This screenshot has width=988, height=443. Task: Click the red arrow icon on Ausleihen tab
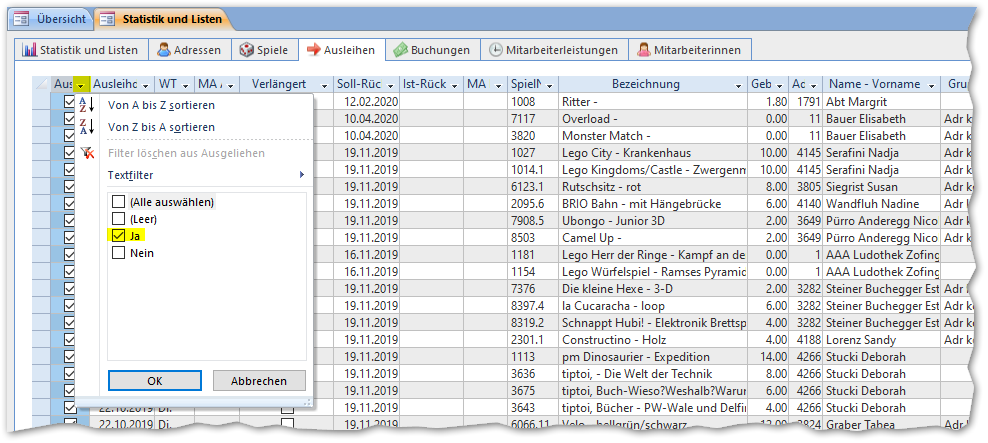313,50
